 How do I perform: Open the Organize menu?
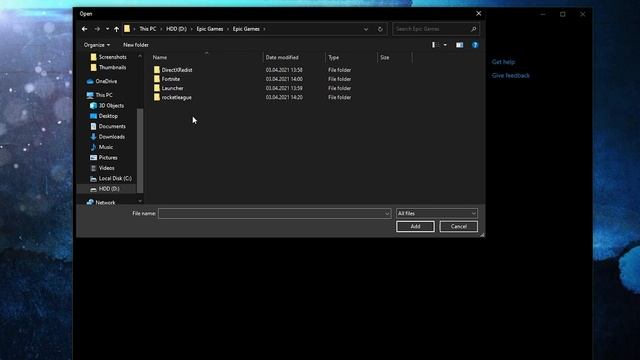click(x=97, y=45)
